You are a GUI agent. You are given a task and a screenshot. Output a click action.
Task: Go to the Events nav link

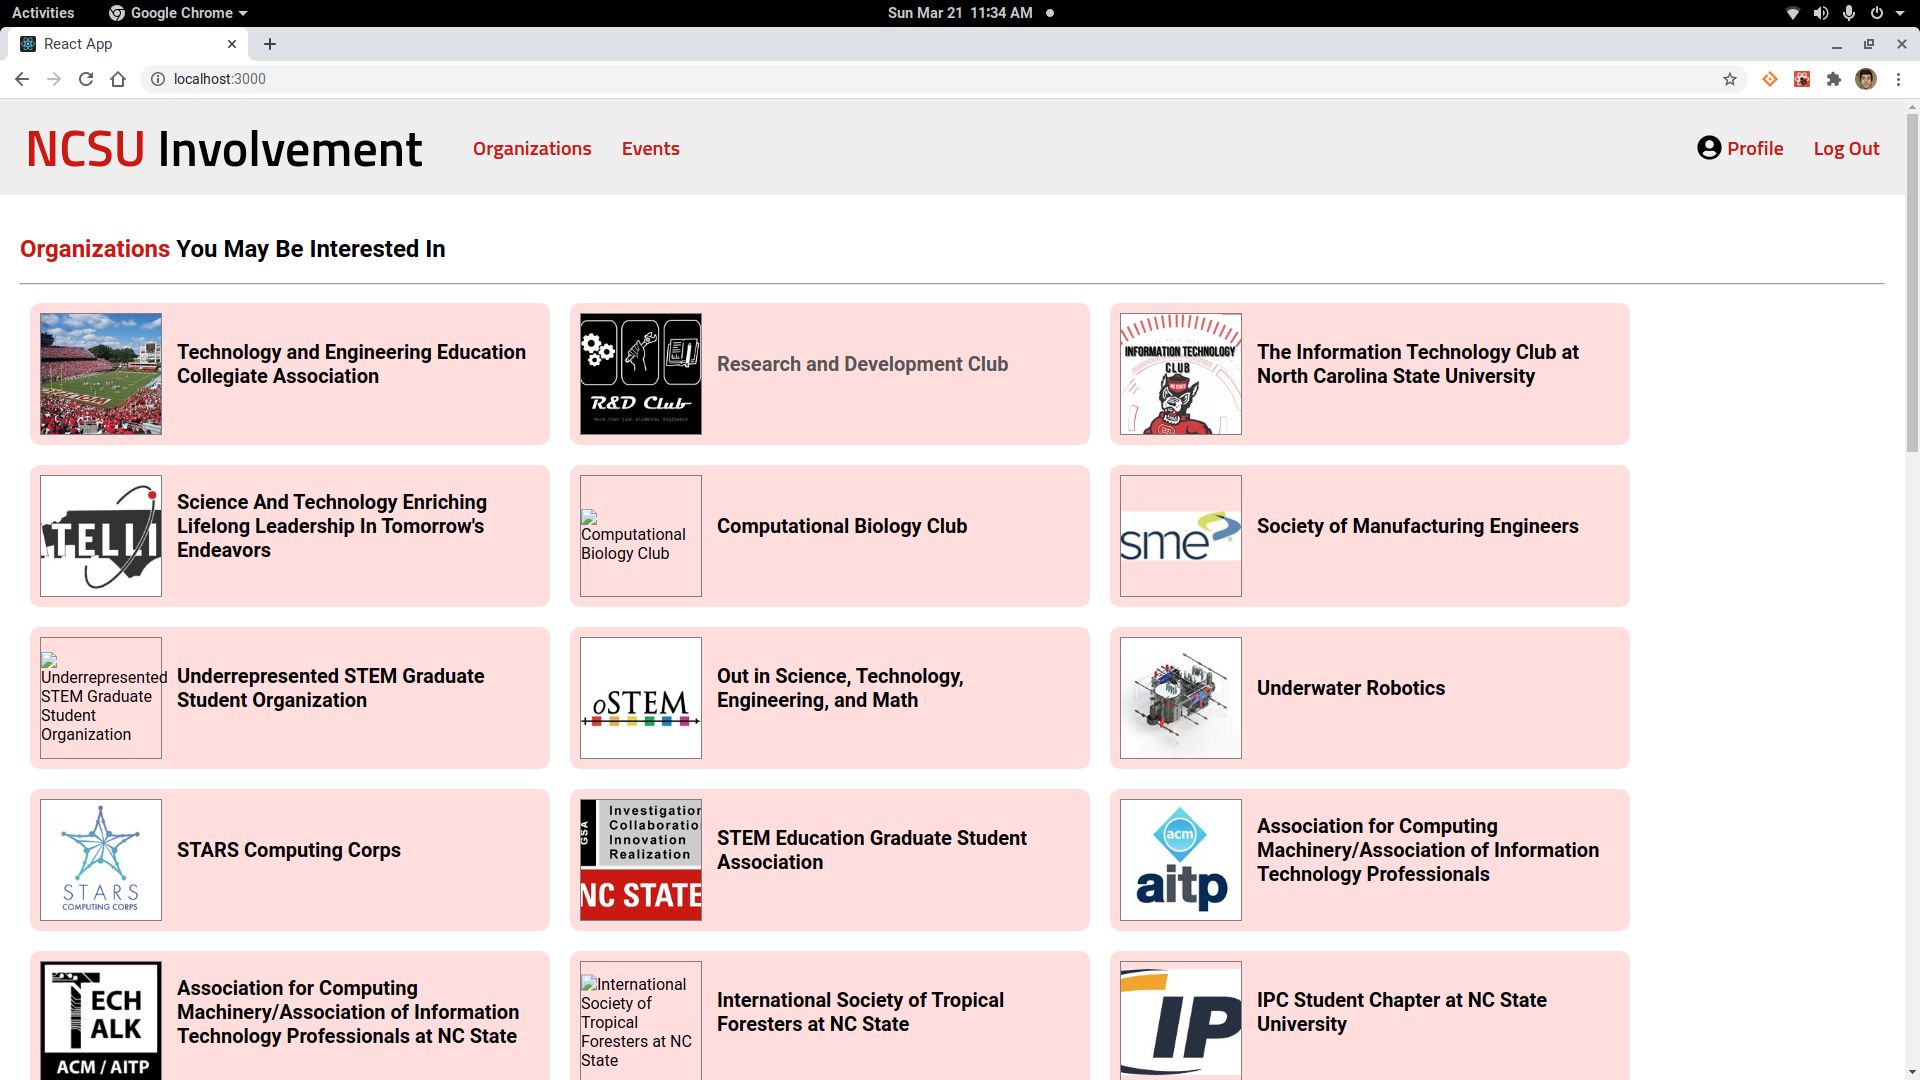(x=650, y=148)
